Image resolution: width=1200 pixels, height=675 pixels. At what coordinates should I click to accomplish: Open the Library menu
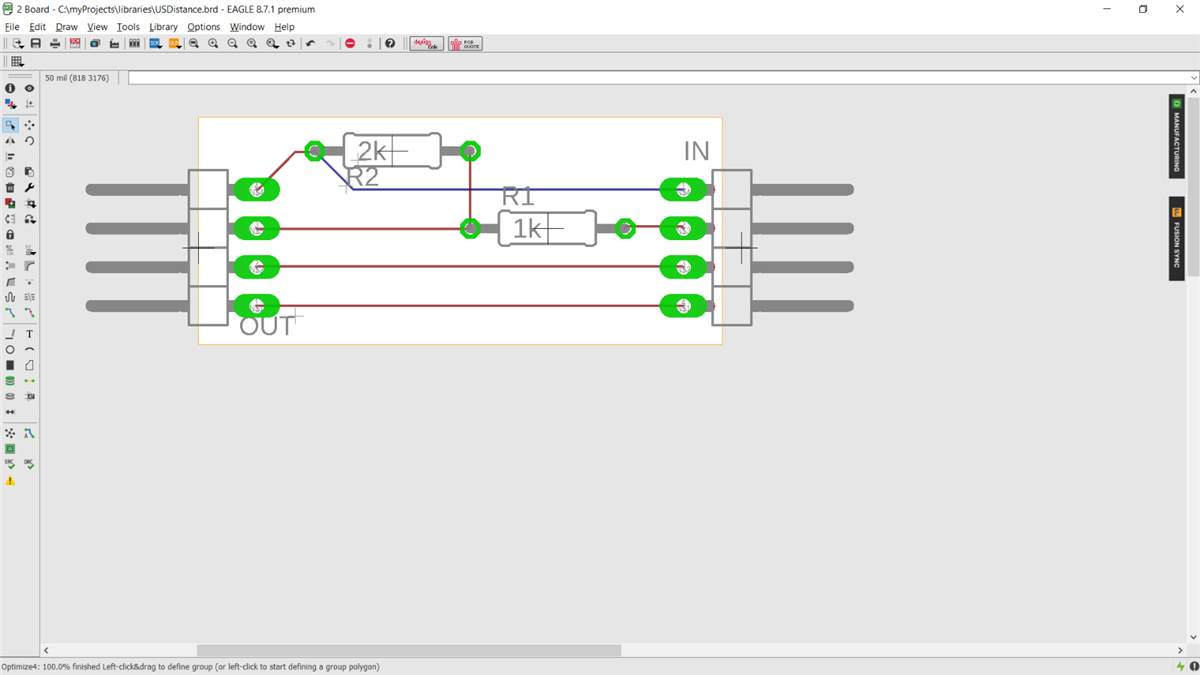pos(163,27)
